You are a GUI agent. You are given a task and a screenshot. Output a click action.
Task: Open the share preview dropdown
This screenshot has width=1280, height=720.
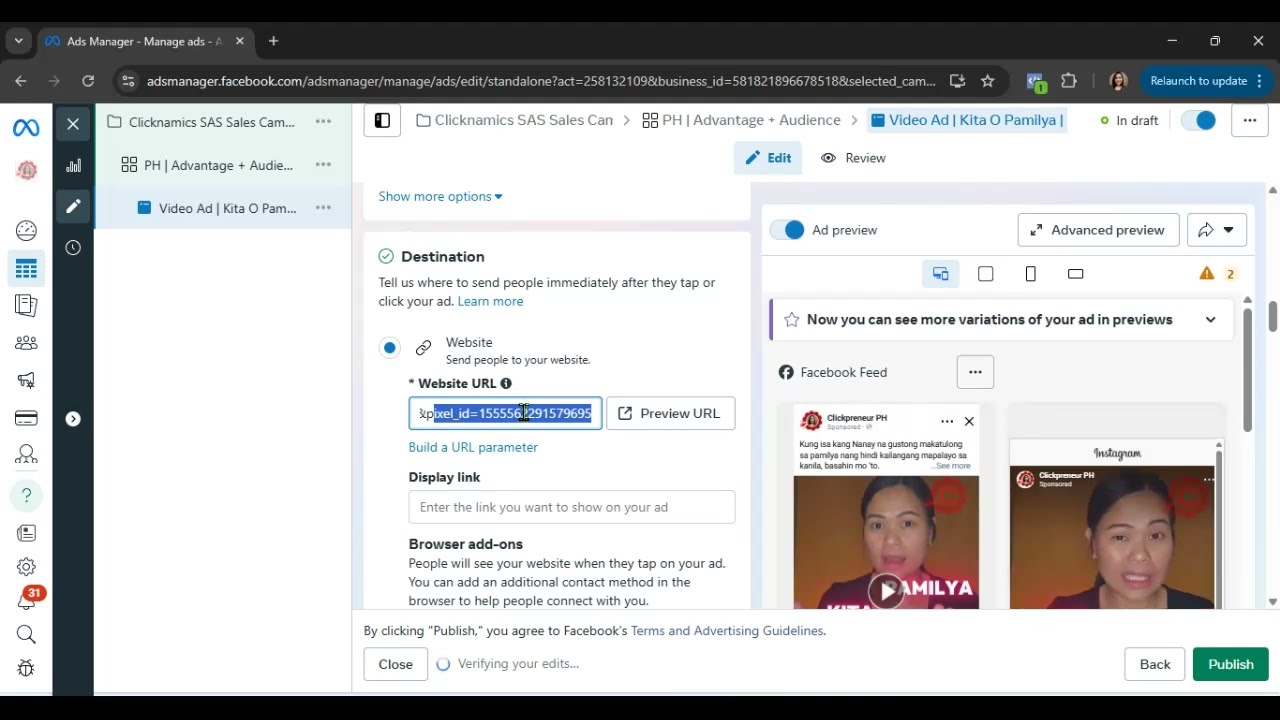coord(1217,230)
